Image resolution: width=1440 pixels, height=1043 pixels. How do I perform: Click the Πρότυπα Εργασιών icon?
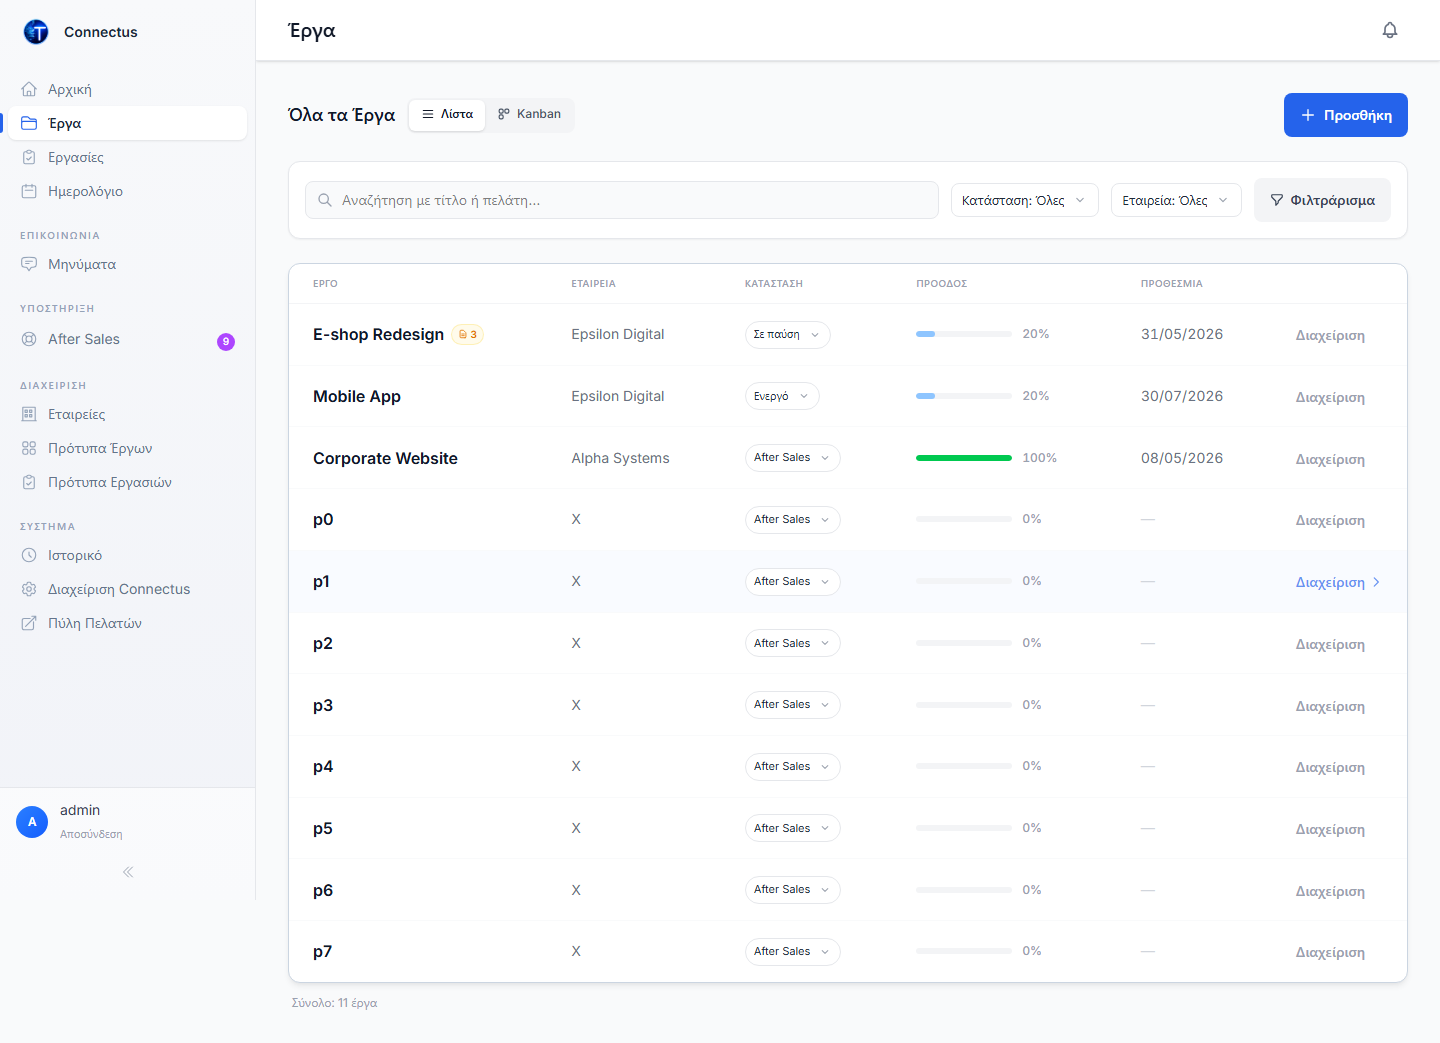pos(29,482)
